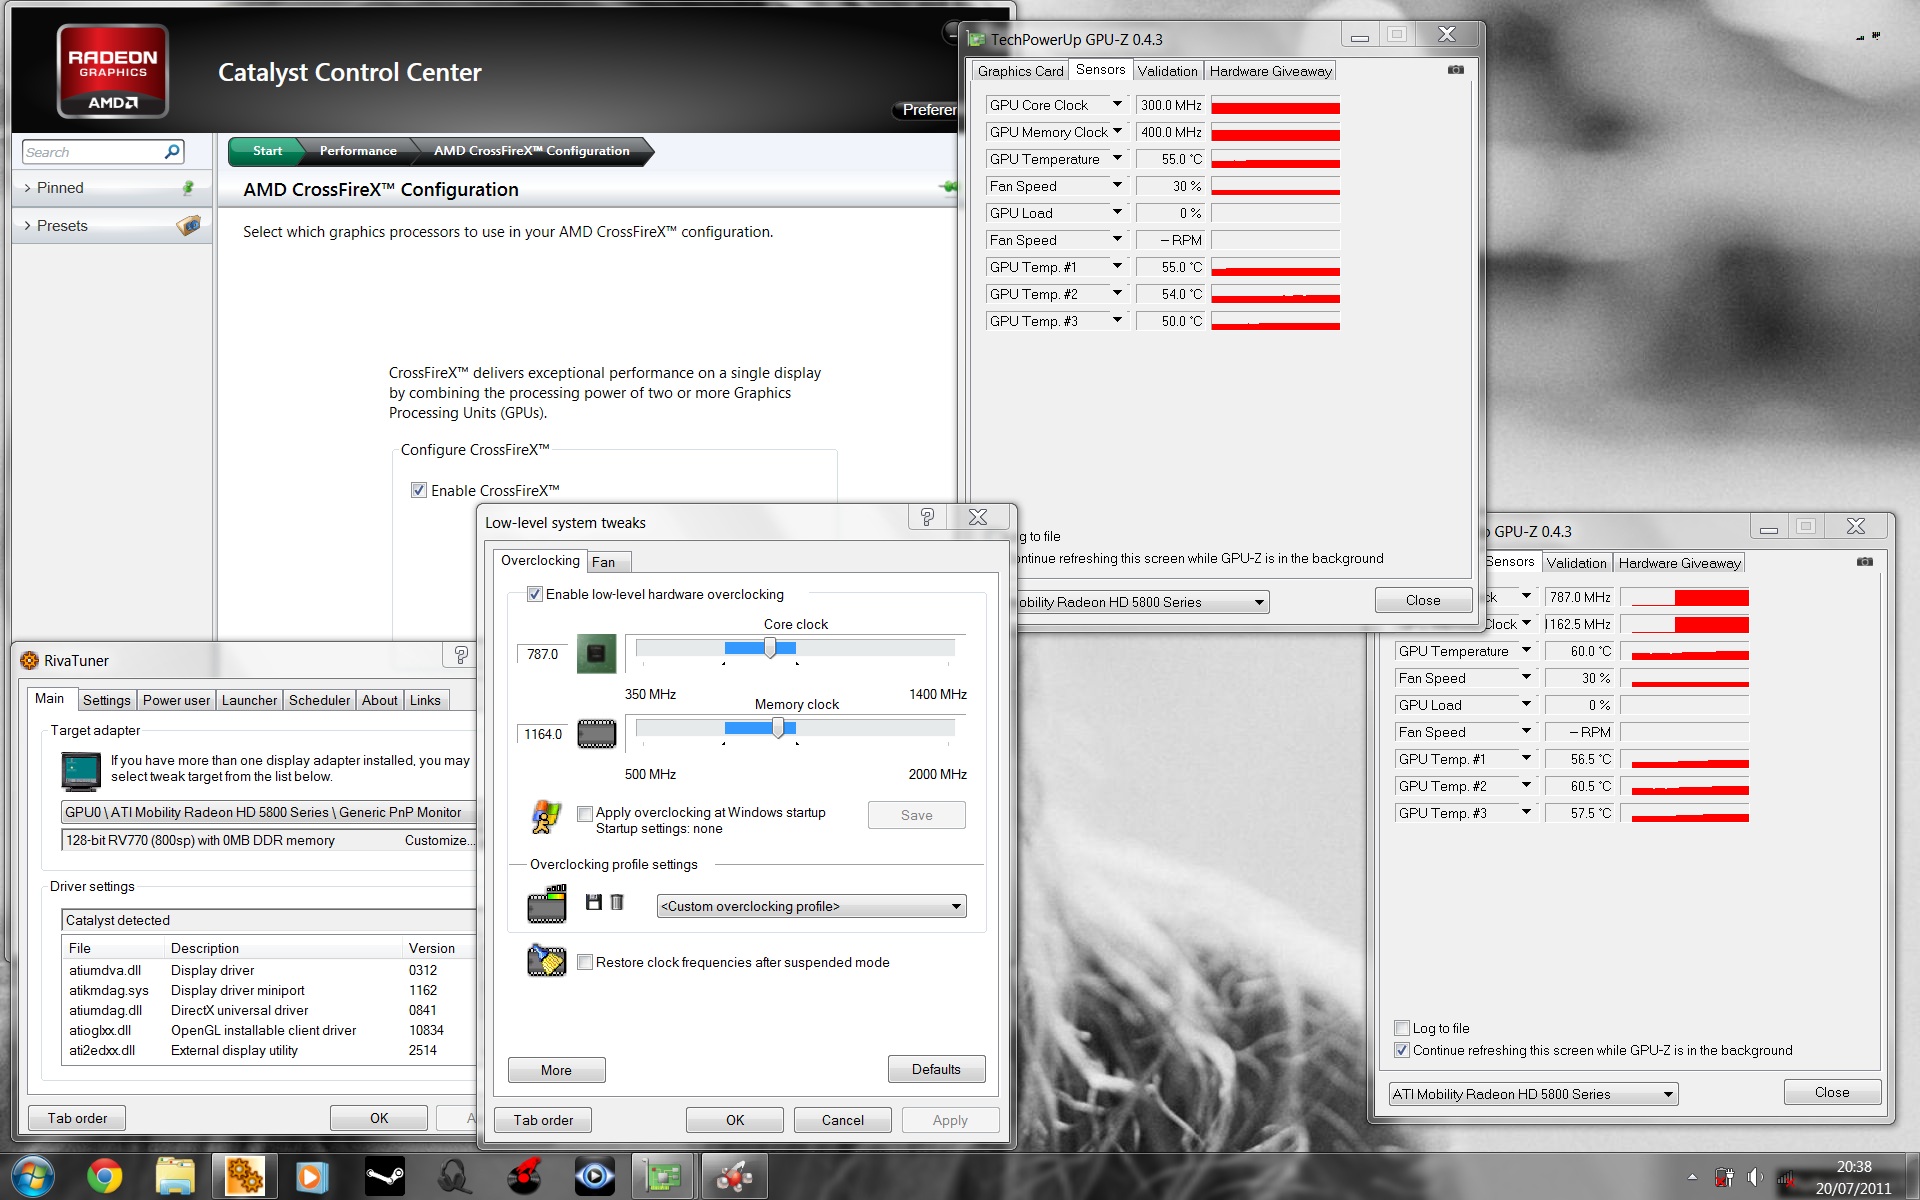The height and width of the screenshot is (1200, 1920).
Task: Open GPU Memory Clock sensor dropdown arrow
Action: click(1117, 131)
